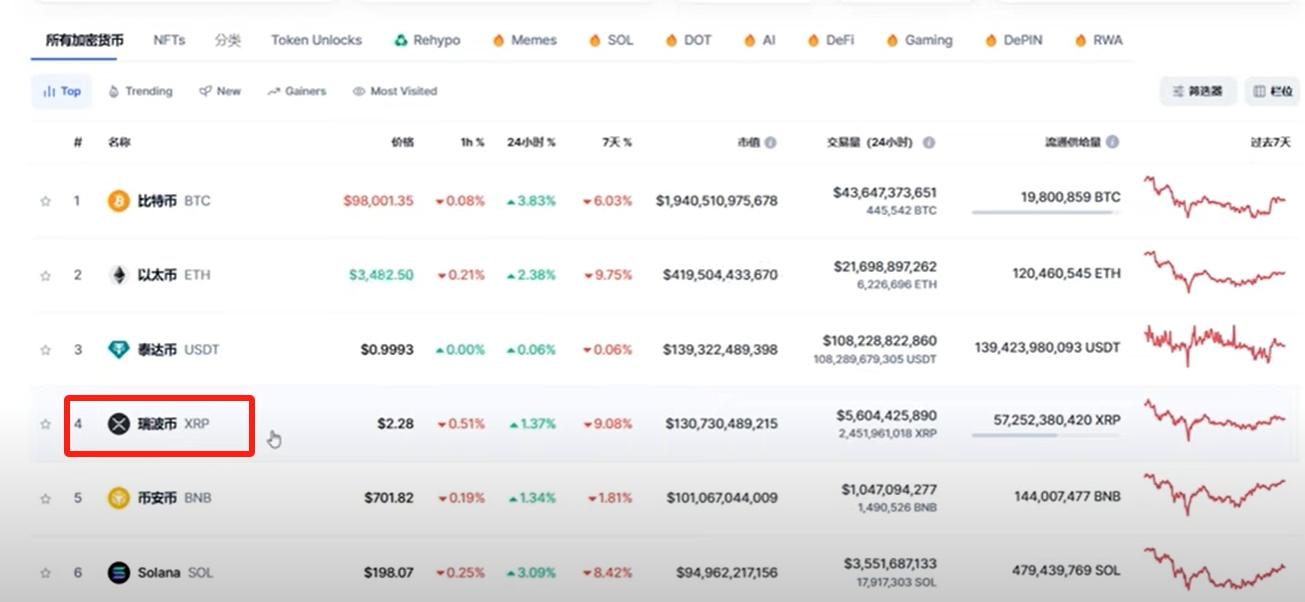Star the BNB row

pos(45,498)
